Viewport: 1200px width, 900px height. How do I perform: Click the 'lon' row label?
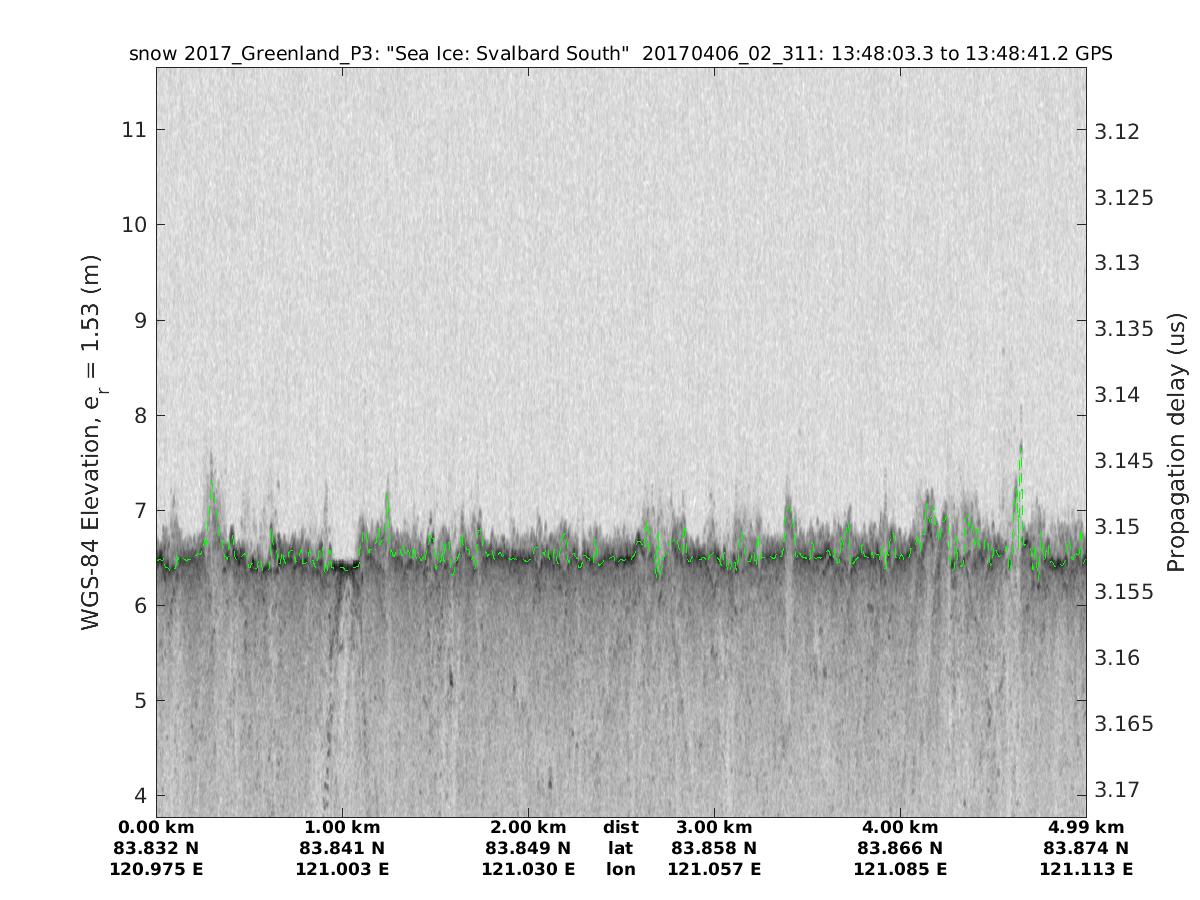coord(620,869)
